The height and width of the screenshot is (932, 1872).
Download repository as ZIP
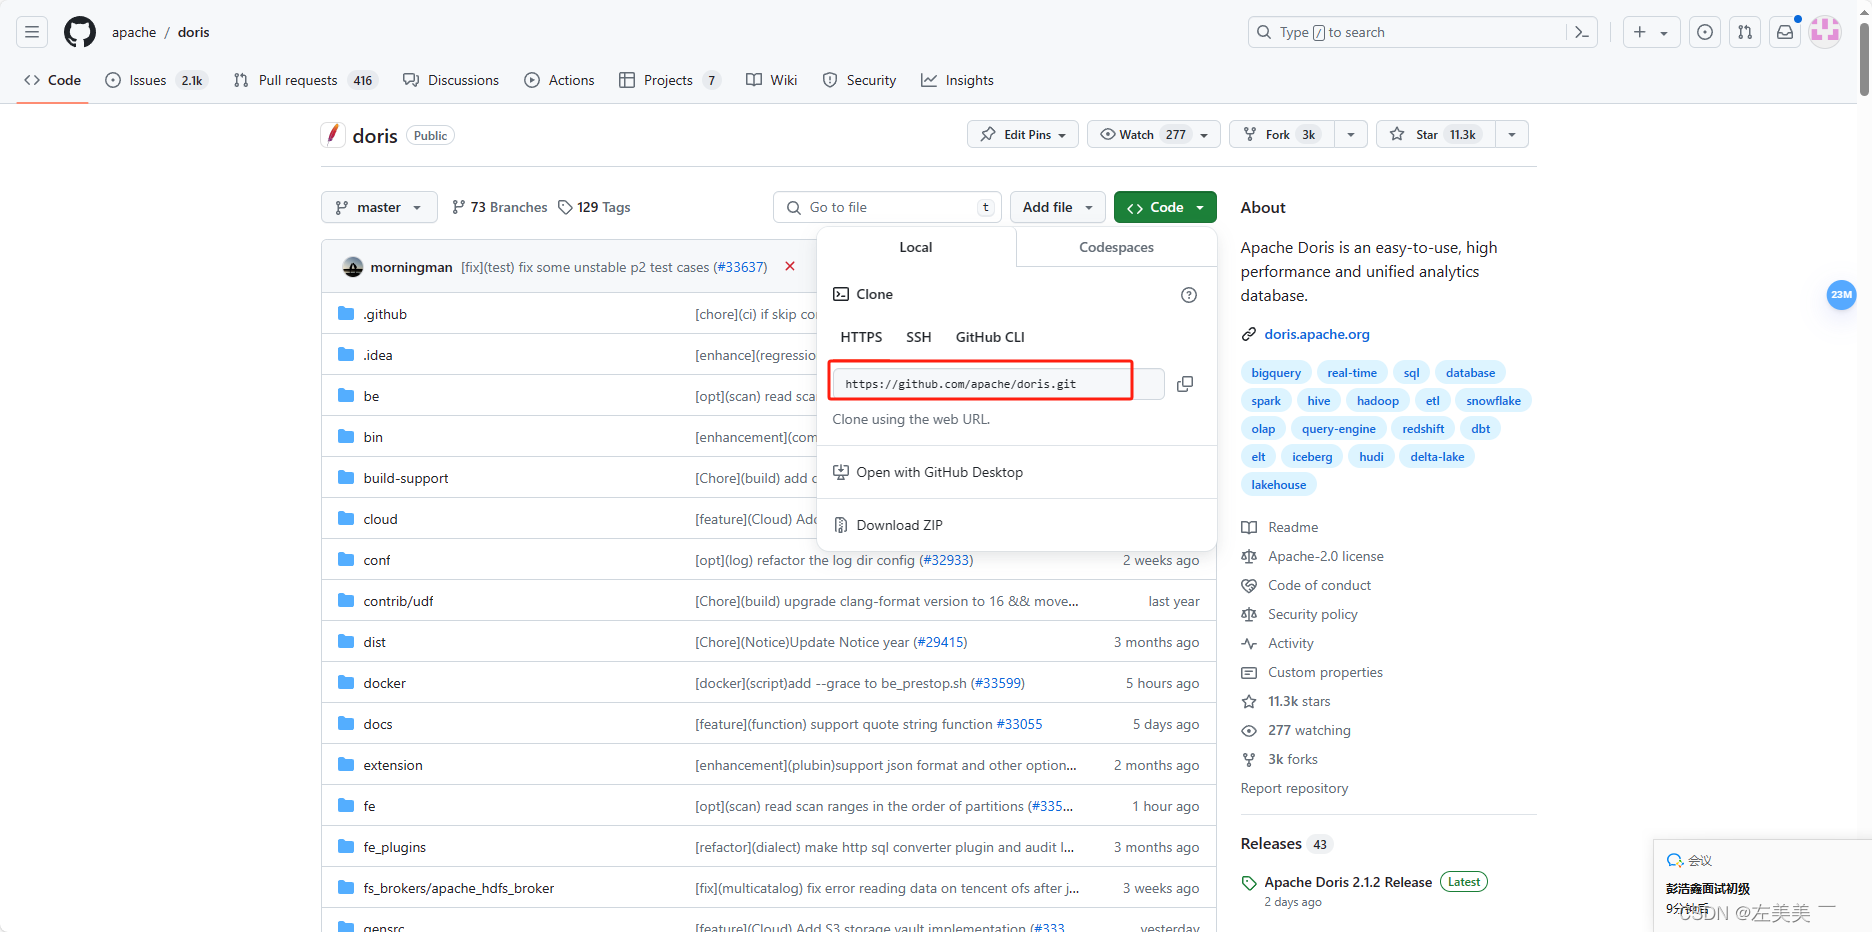pyautogui.click(x=899, y=524)
